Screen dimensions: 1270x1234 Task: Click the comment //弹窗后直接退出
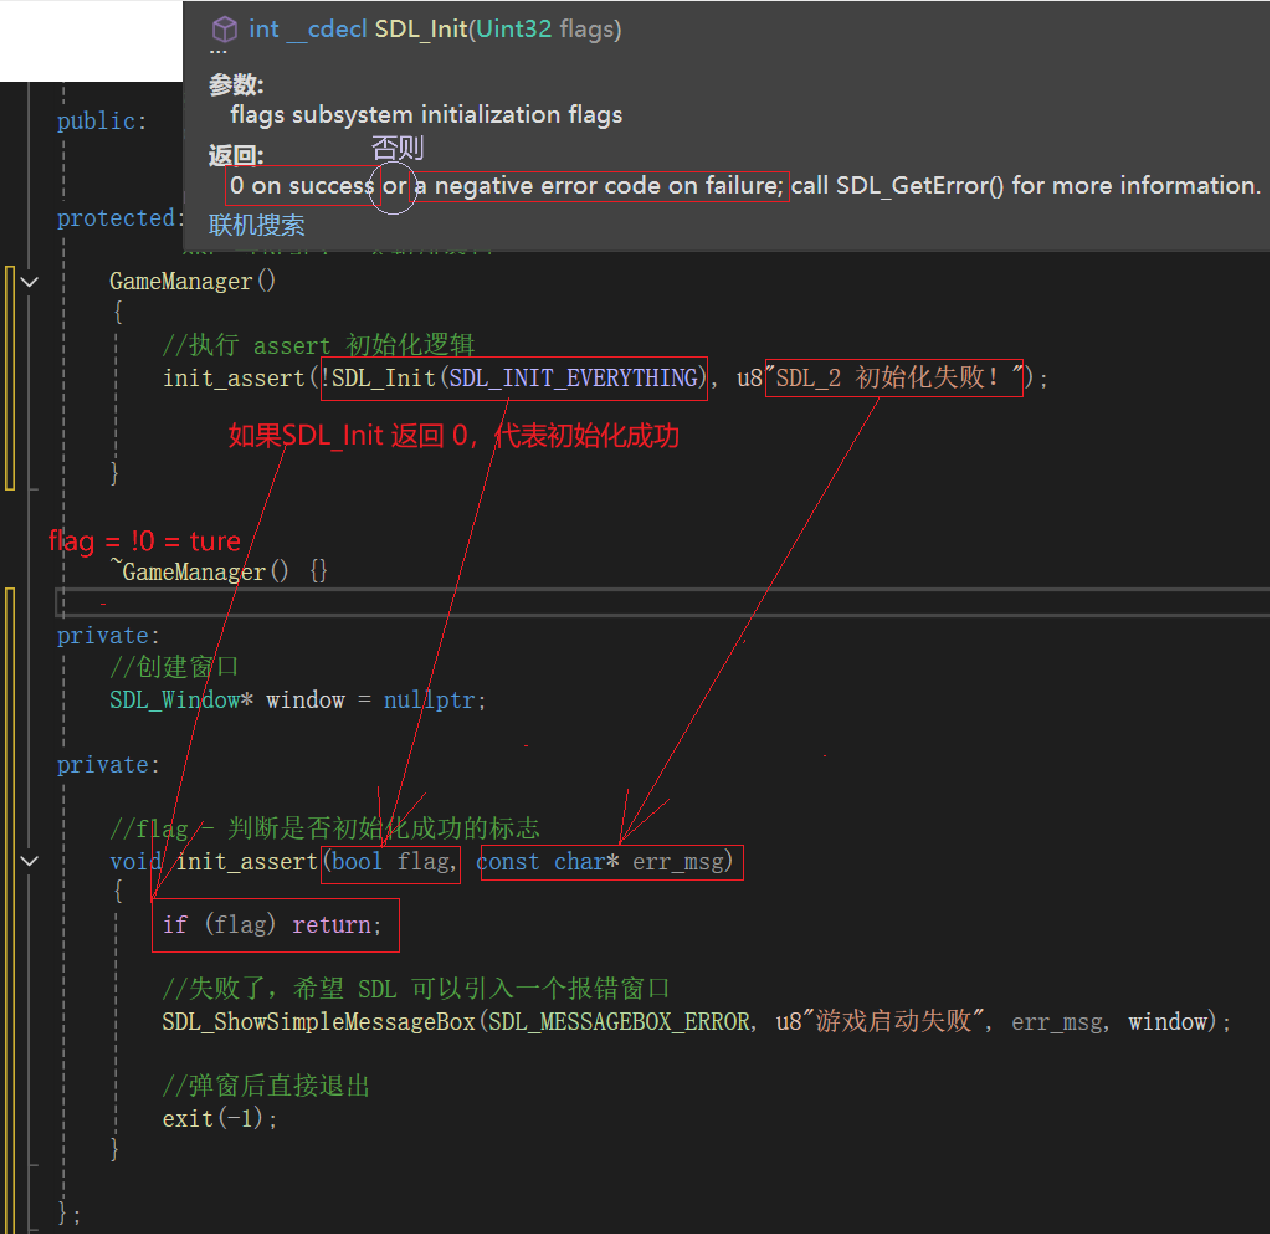pos(266,1086)
